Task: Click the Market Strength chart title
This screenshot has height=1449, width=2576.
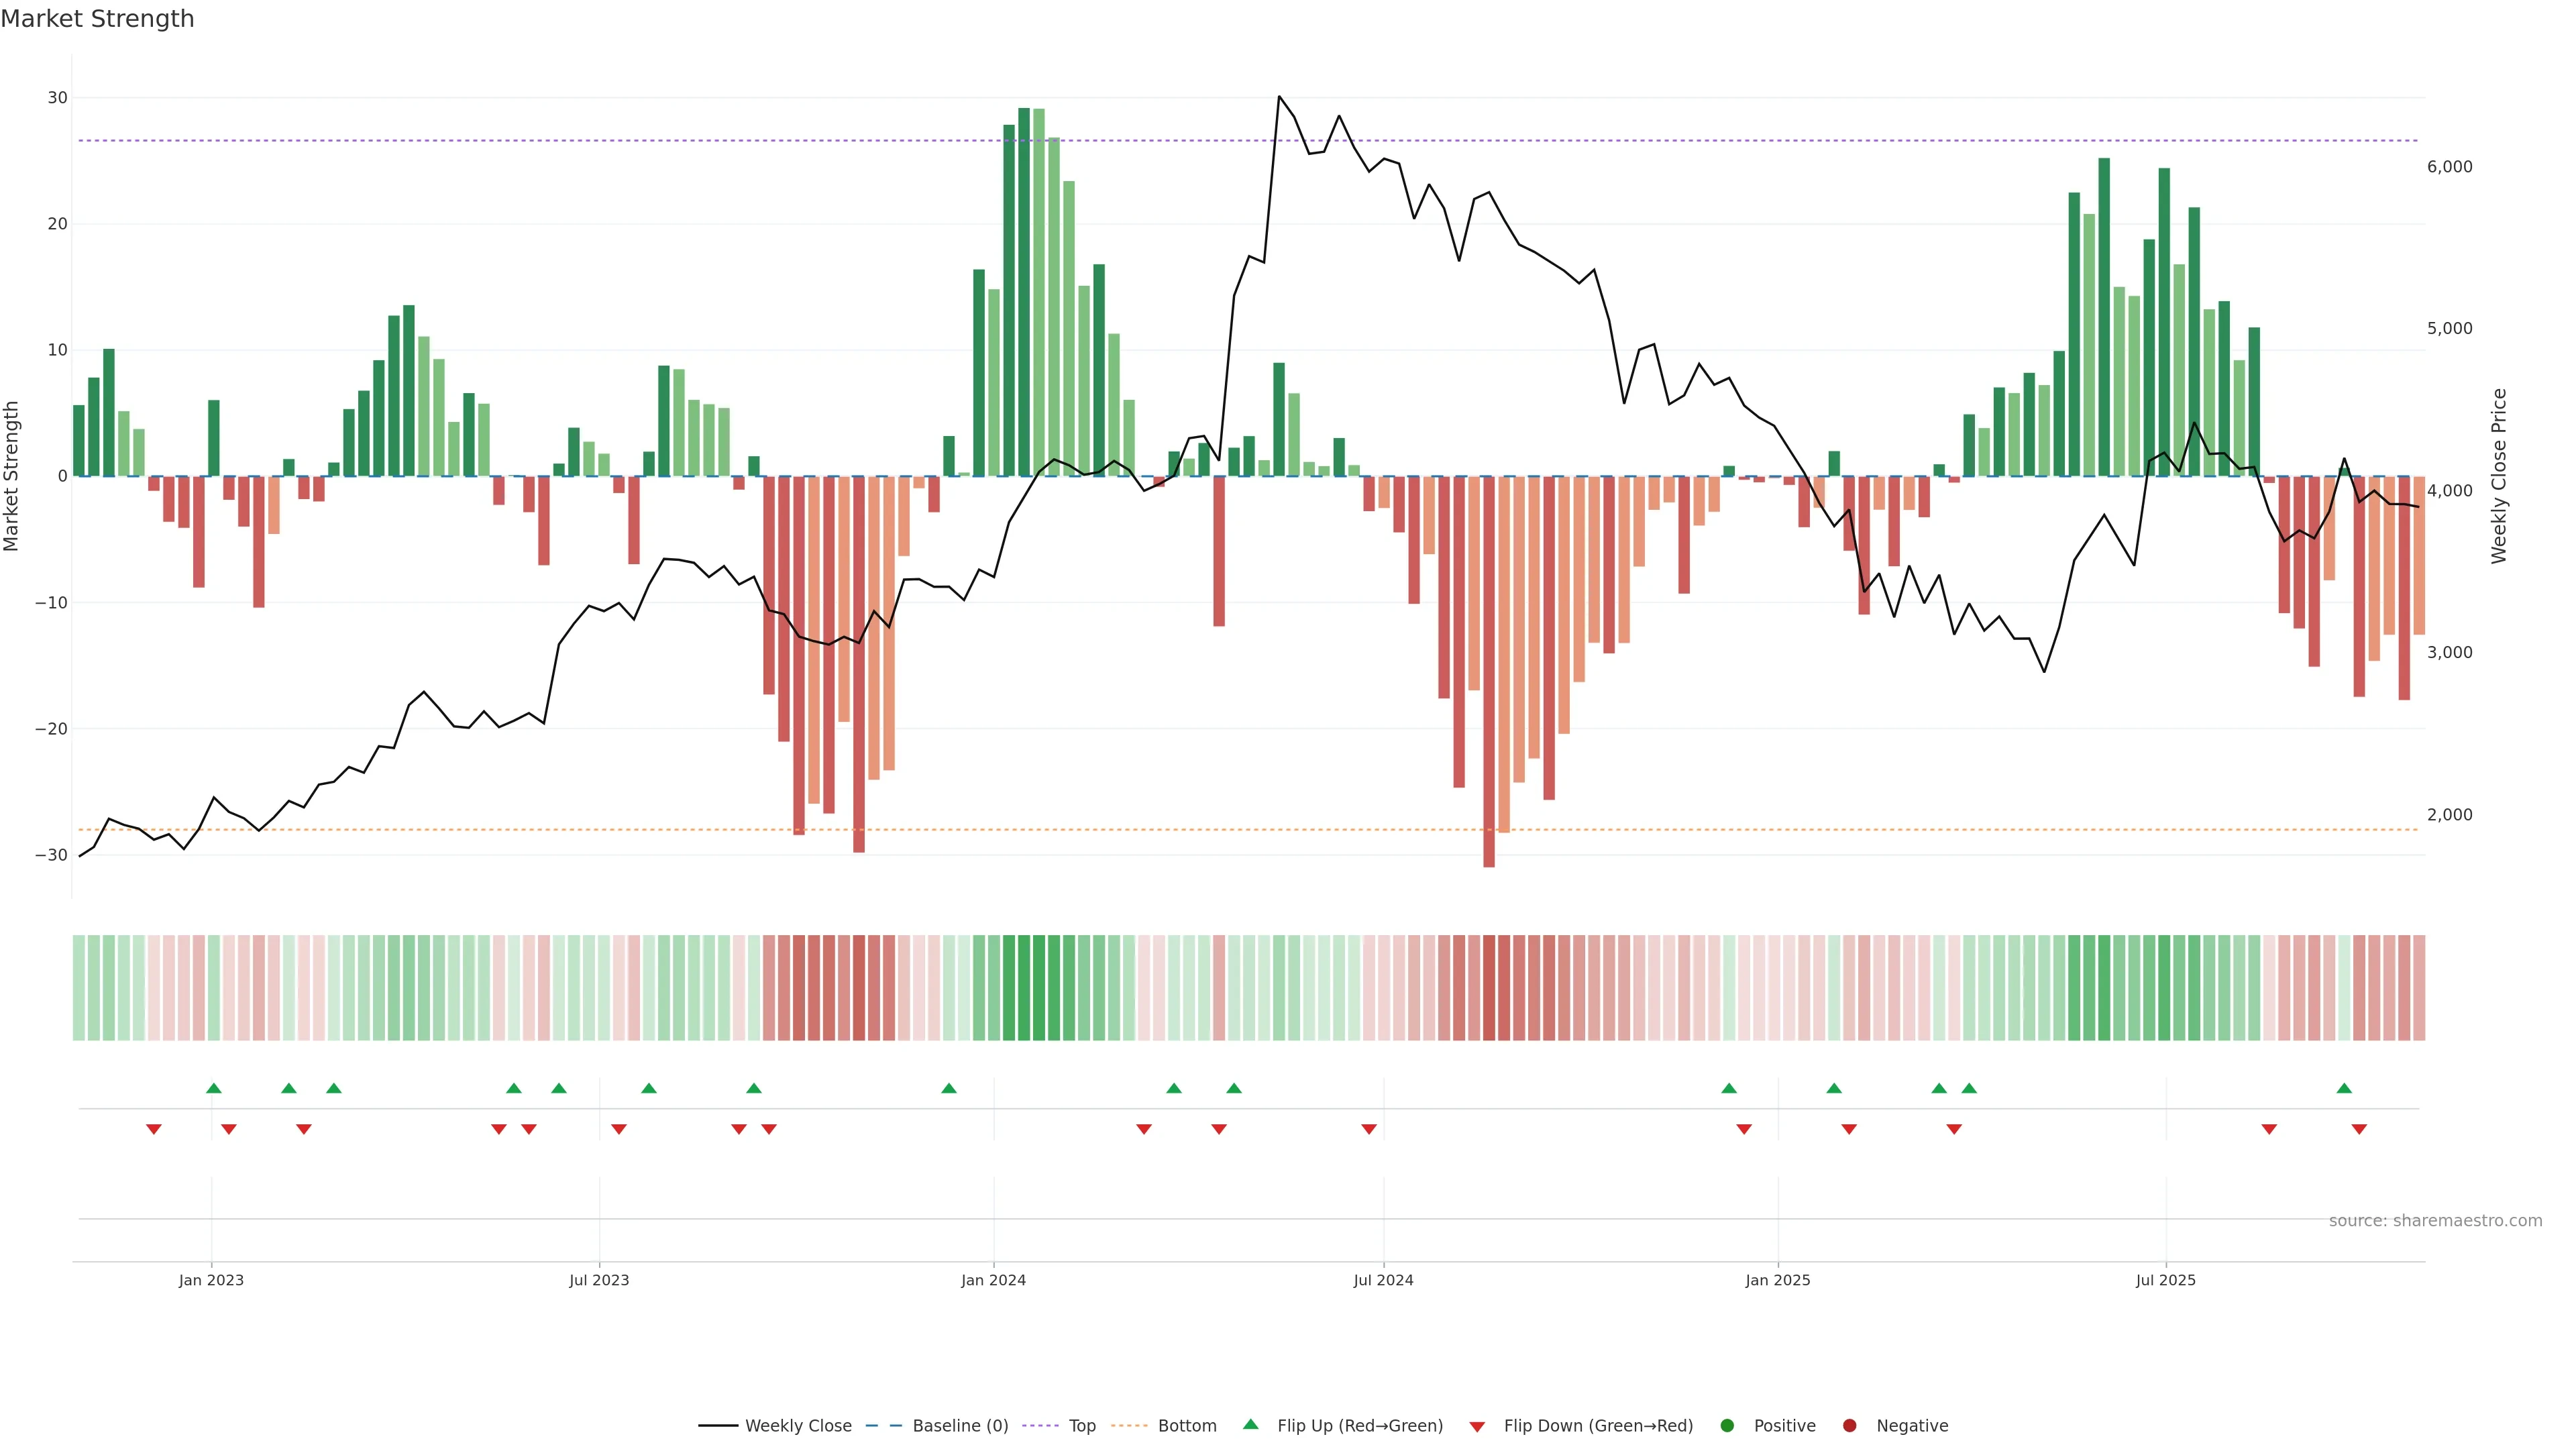Action: 97,19
